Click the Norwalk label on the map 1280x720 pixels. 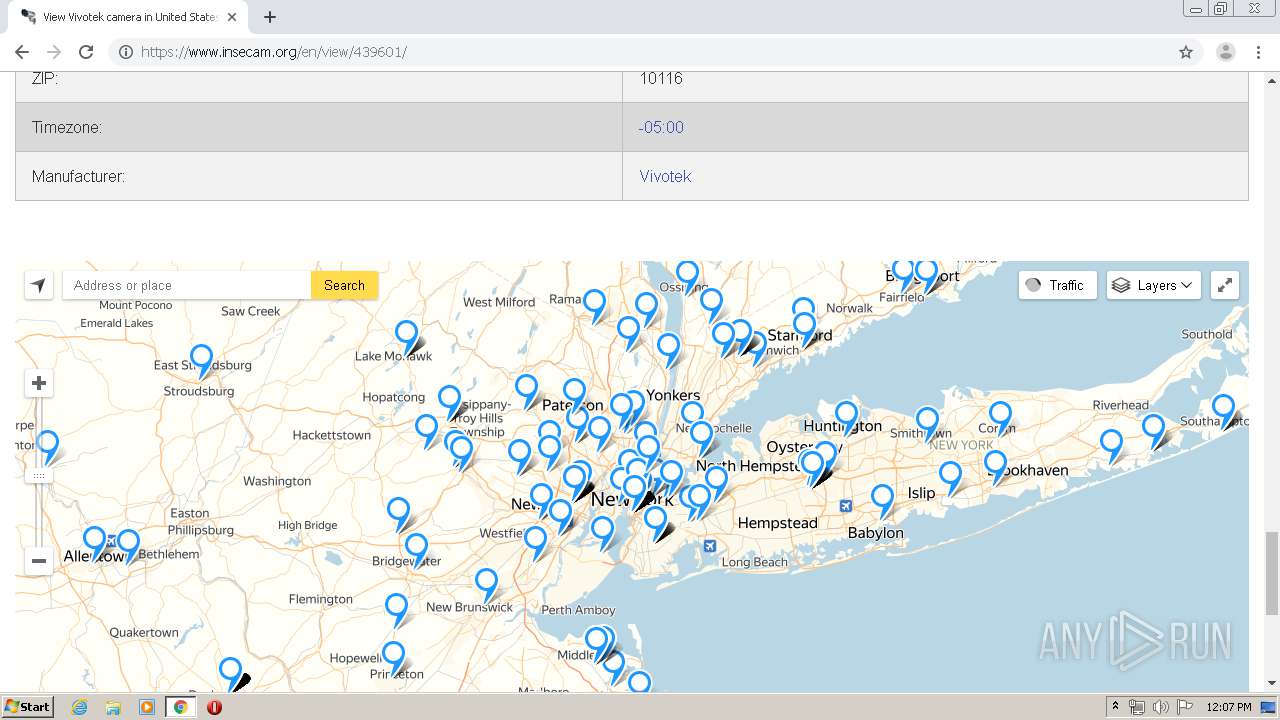(x=850, y=308)
